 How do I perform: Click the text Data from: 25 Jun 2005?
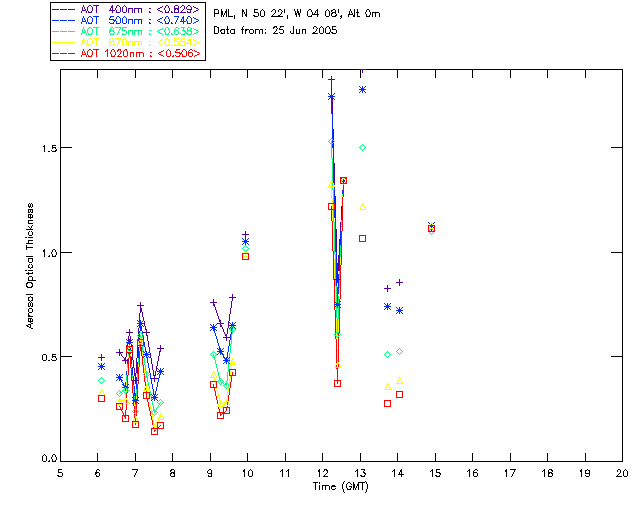coord(276,31)
